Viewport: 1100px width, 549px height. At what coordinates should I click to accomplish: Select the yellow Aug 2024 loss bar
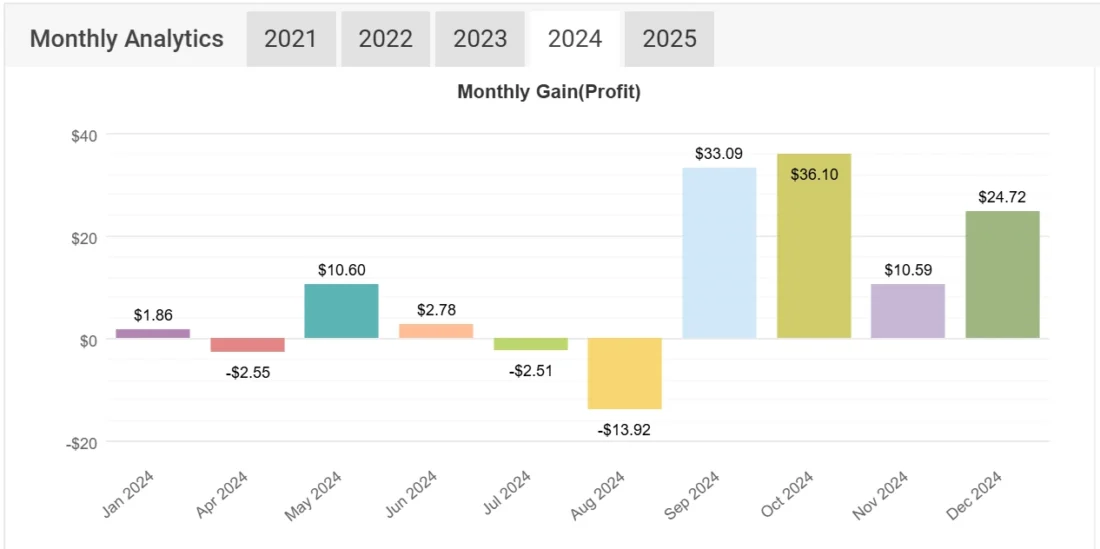point(625,373)
